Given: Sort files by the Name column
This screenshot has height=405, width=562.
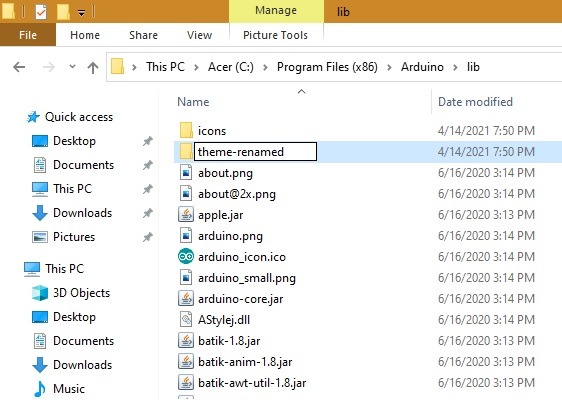Looking at the screenshot, I should (193, 102).
